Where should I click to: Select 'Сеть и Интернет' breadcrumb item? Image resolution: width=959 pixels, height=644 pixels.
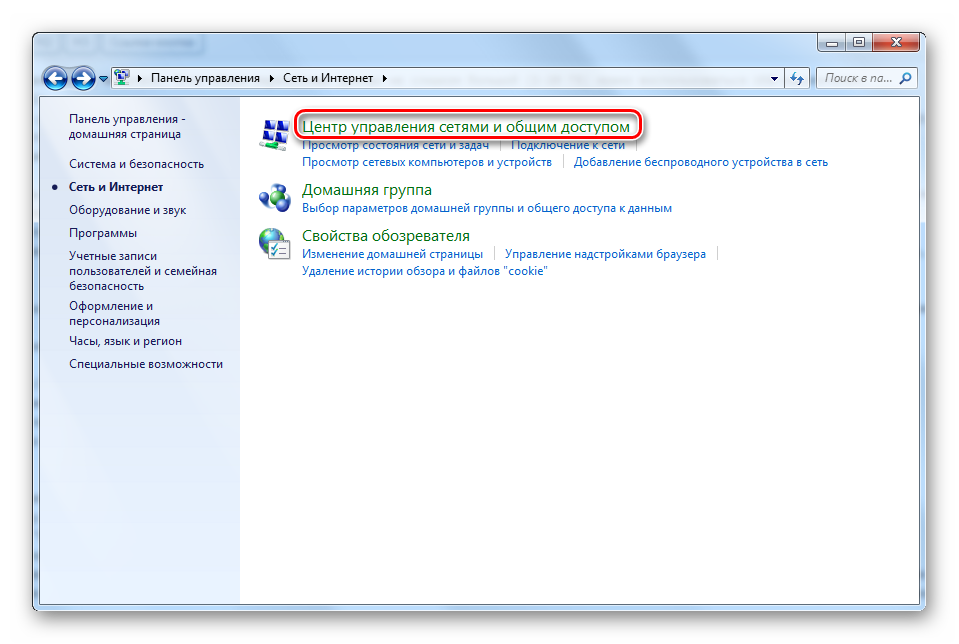click(328, 78)
